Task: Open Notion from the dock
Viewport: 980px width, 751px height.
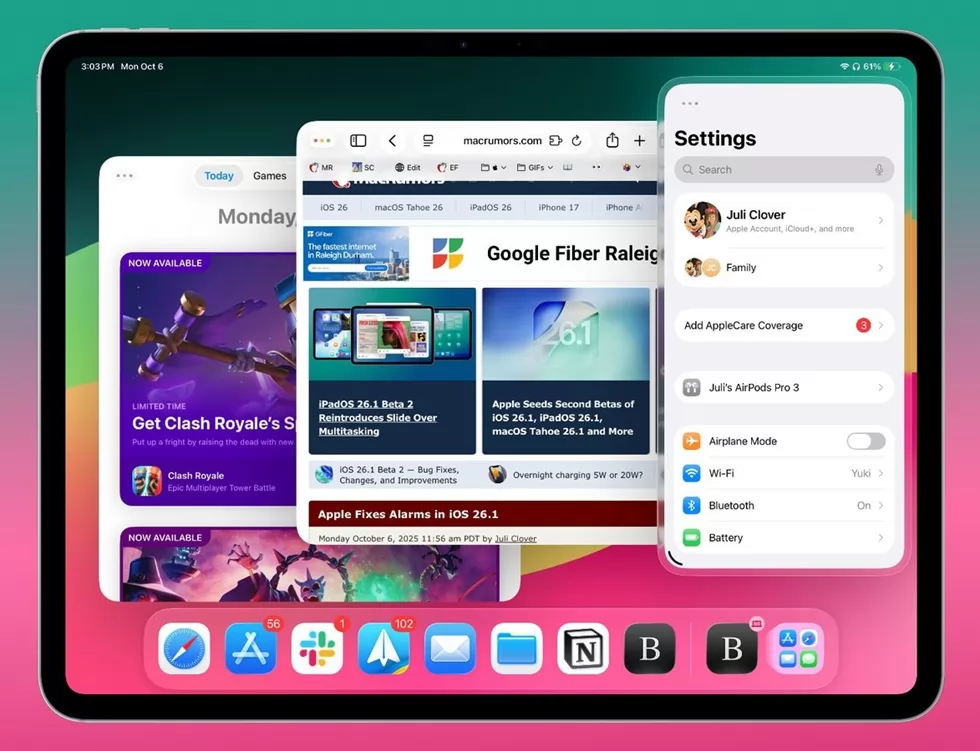Action: [x=583, y=648]
